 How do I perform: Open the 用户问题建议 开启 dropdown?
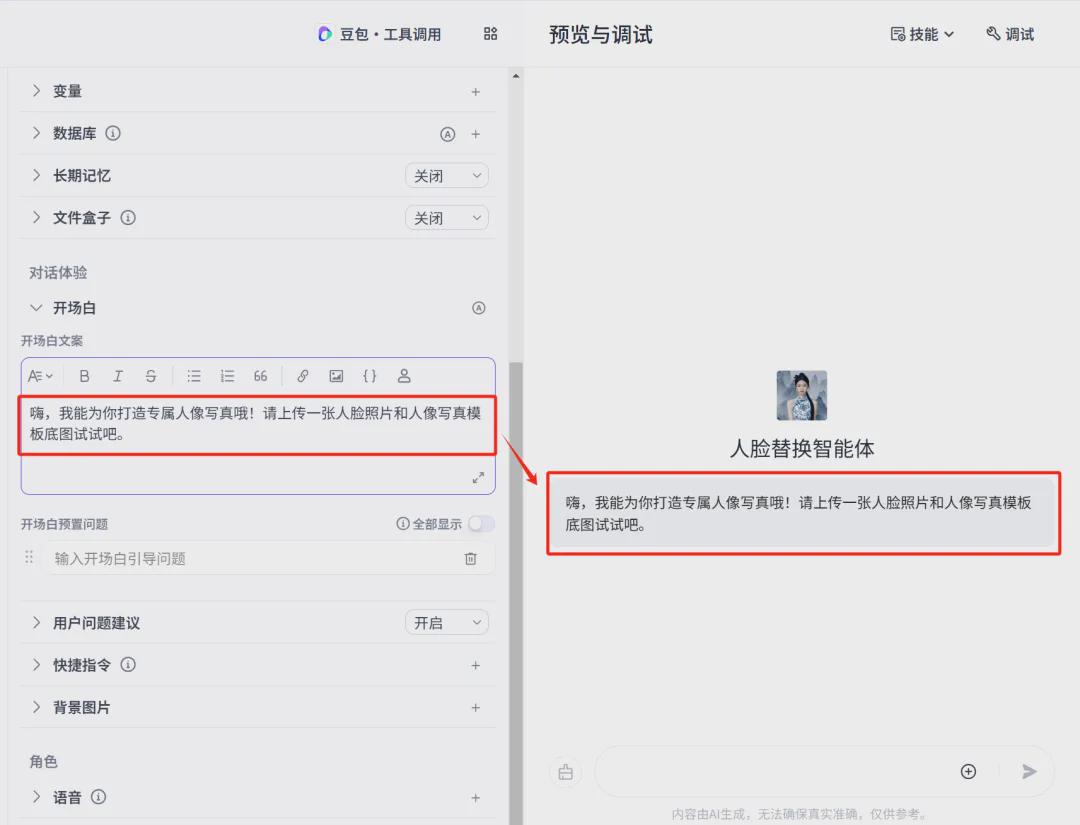click(x=446, y=621)
